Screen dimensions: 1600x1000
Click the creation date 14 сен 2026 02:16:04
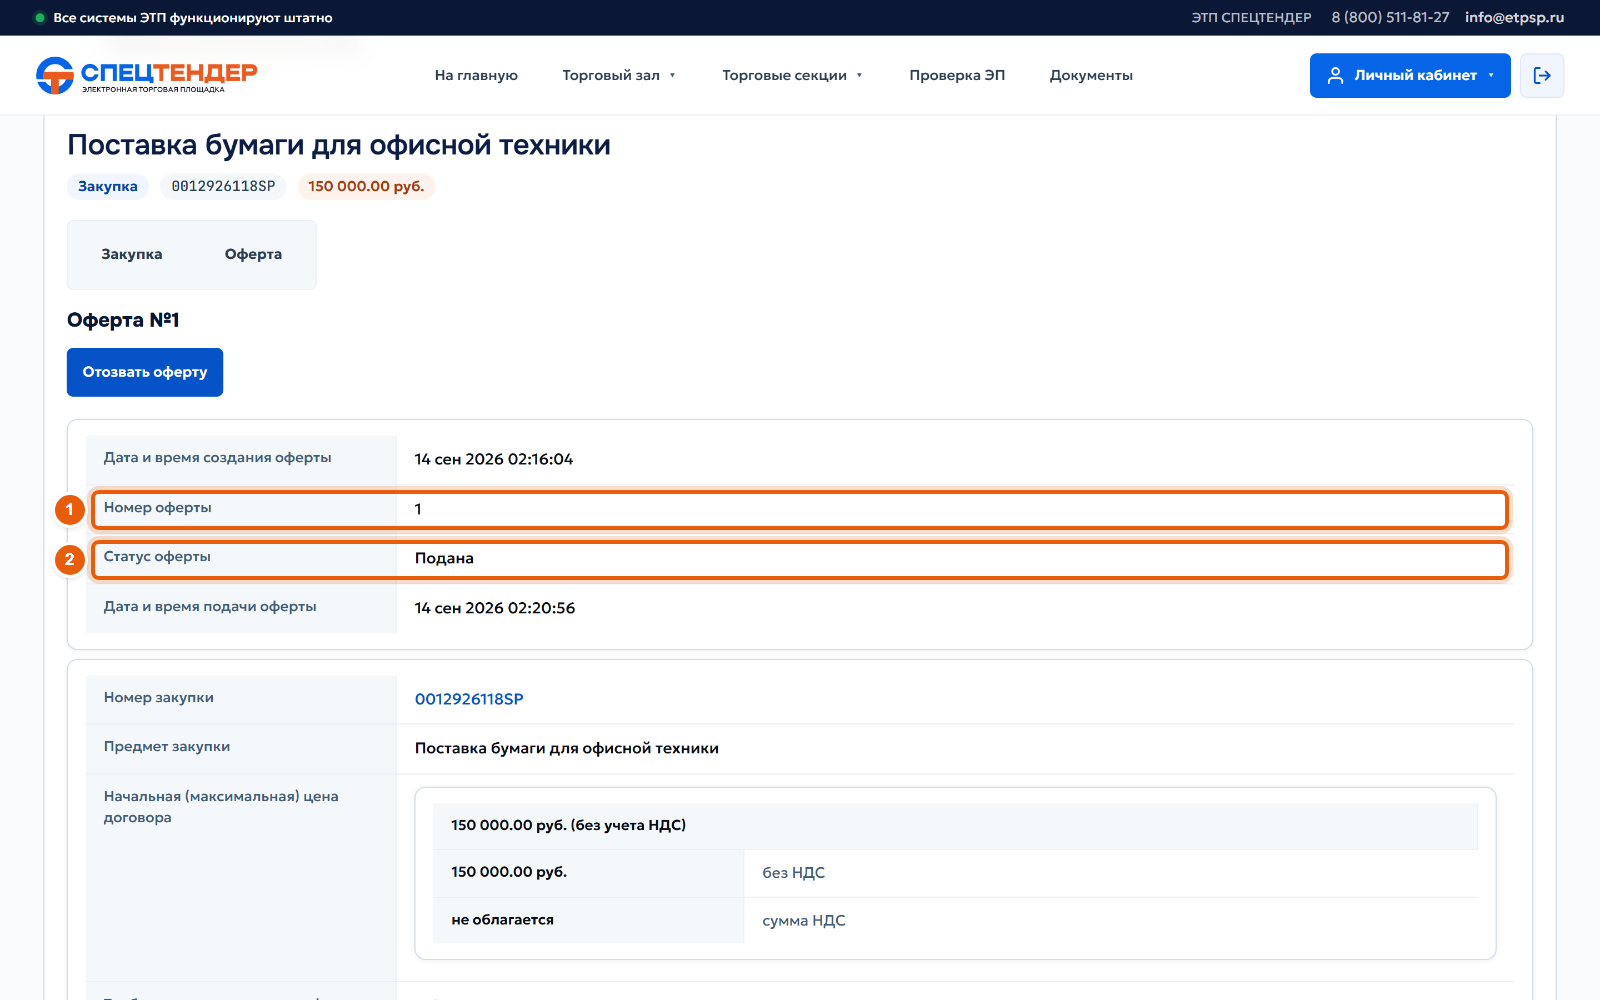tap(494, 459)
